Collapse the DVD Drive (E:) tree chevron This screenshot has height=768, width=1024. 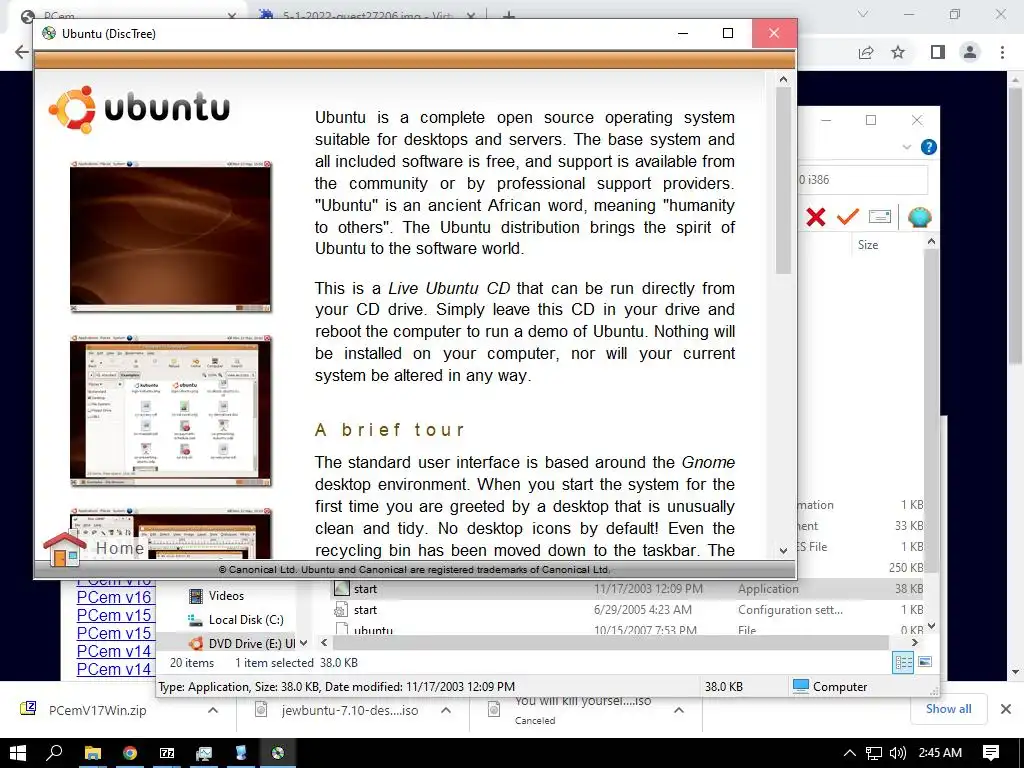(x=304, y=643)
